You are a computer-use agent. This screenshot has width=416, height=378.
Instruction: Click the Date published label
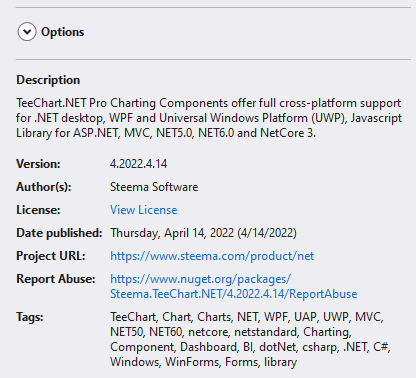[x=59, y=233]
